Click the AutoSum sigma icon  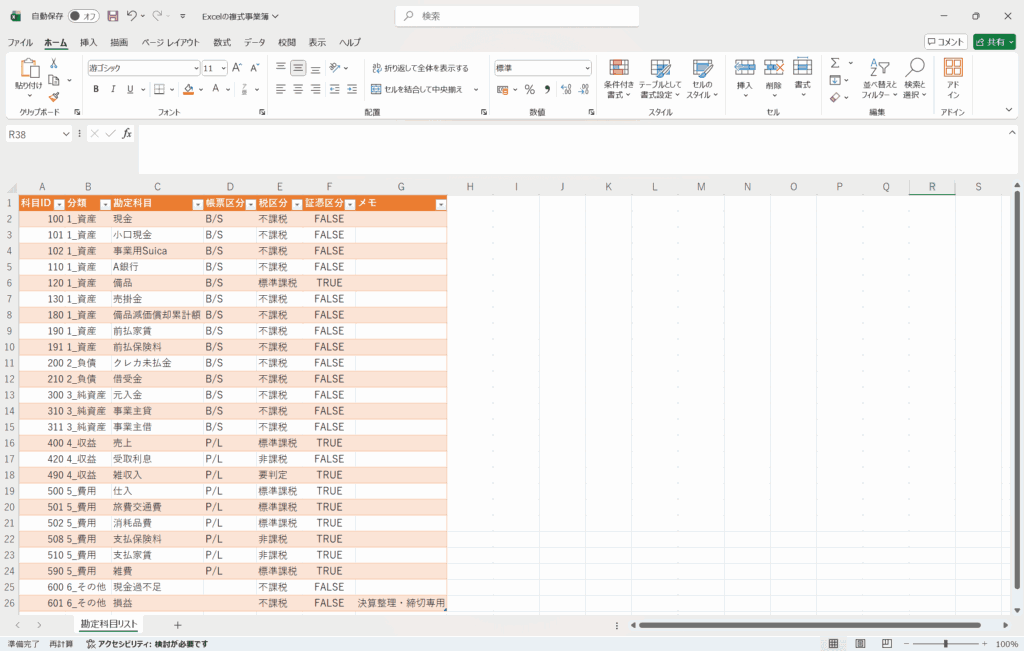click(x=835, y=63)
